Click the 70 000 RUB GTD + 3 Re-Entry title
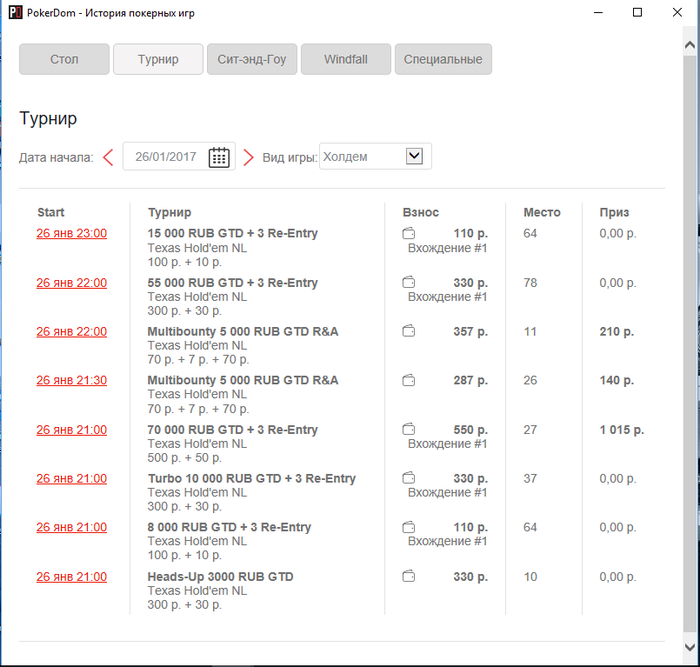 [233, 429]
